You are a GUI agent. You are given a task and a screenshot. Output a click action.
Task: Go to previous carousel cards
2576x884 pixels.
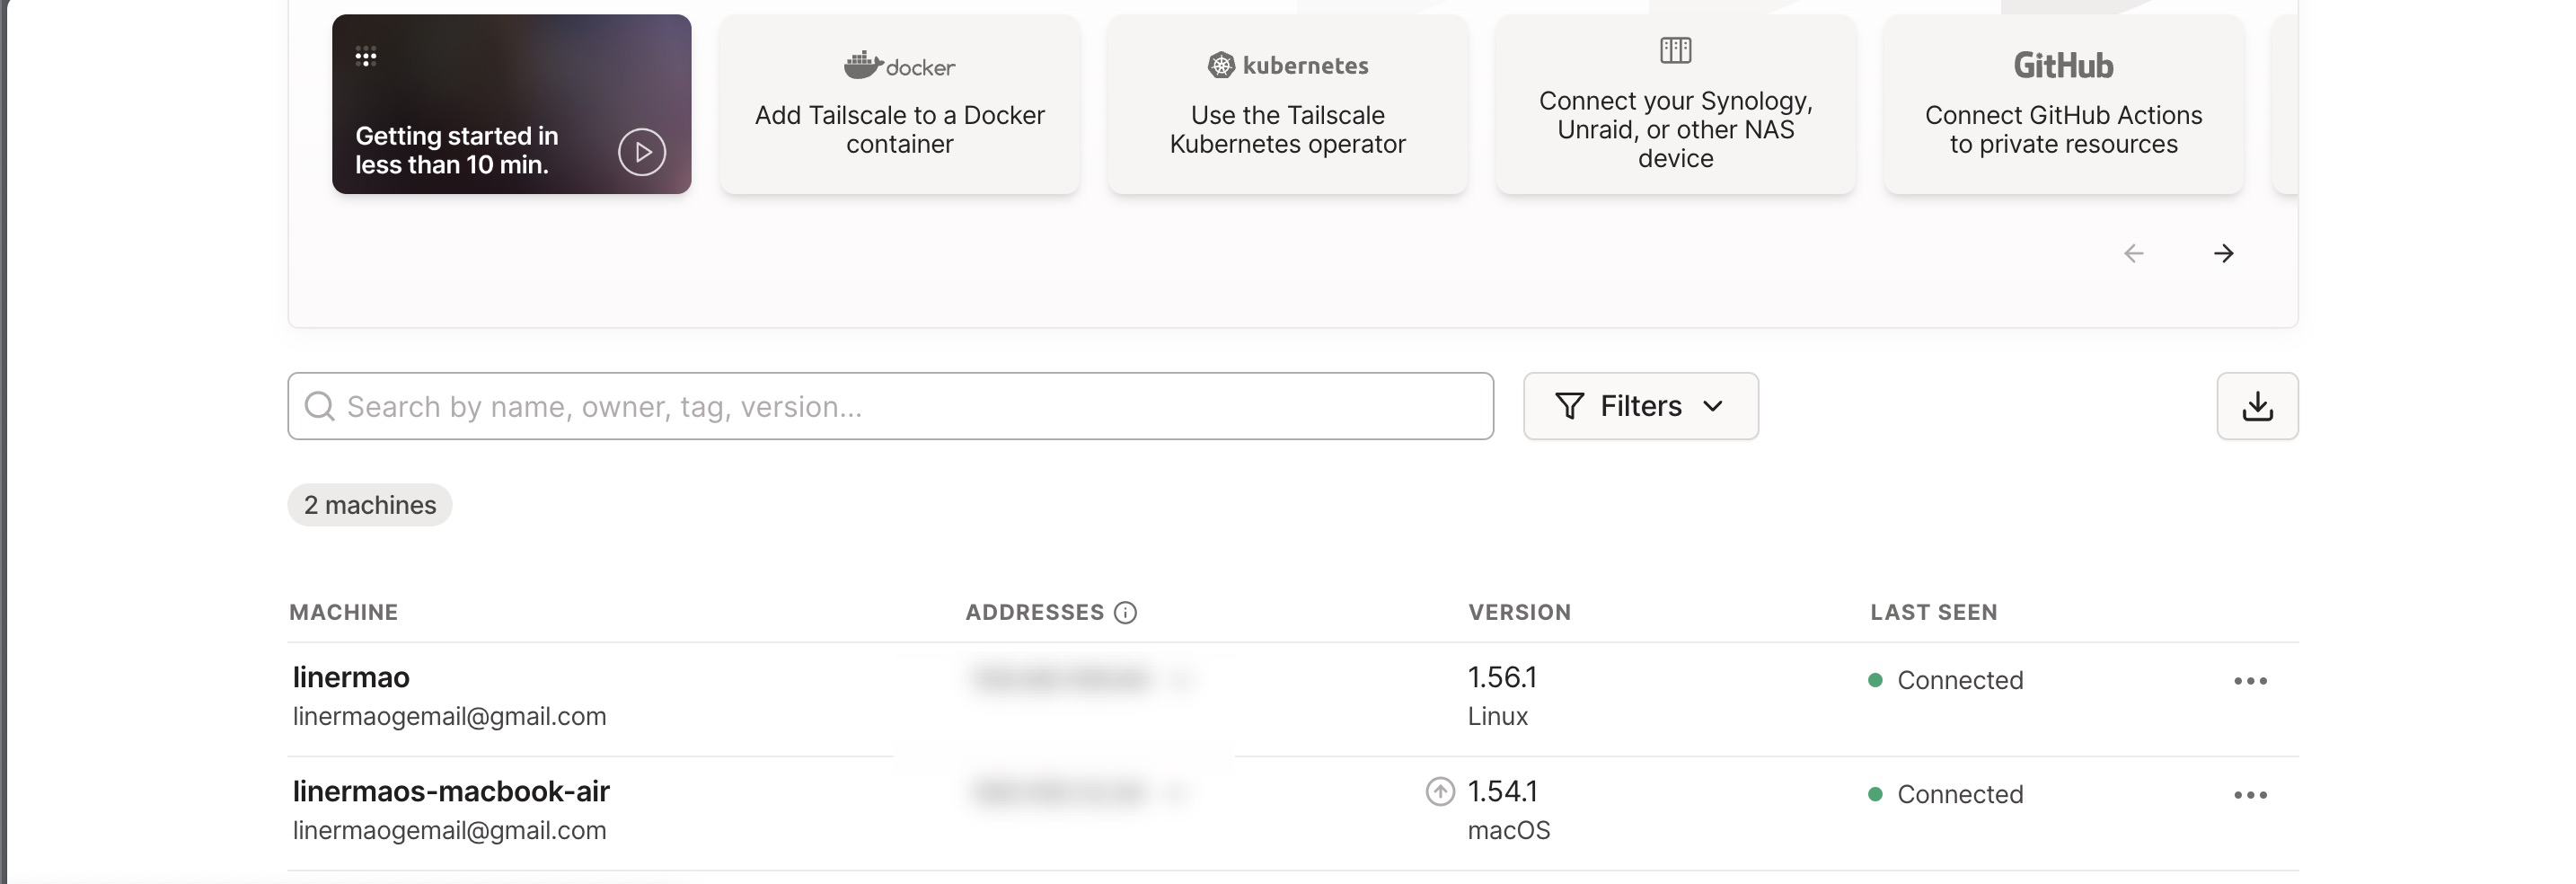(2133, 253)
